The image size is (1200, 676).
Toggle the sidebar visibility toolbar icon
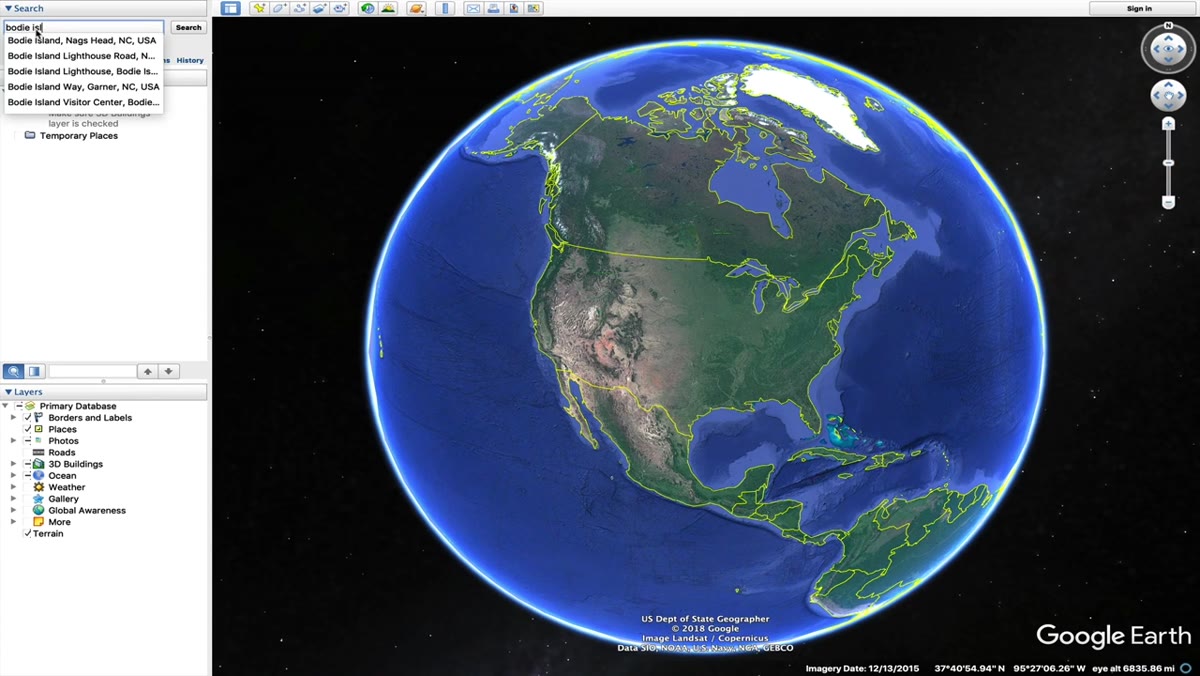231,8
